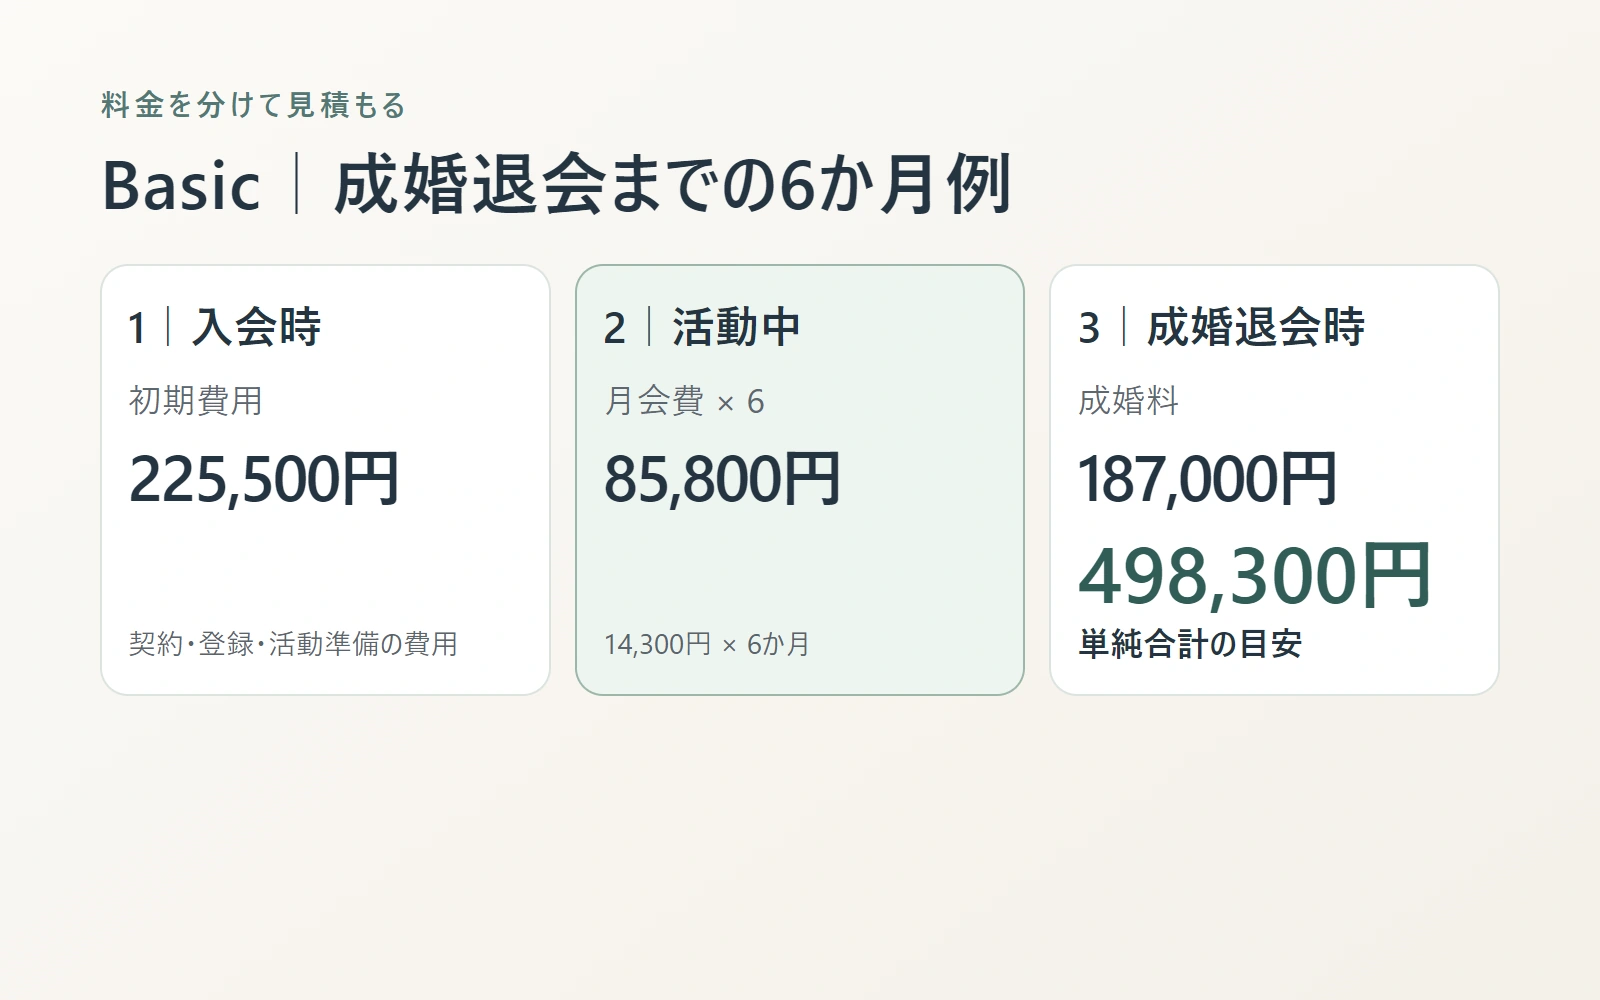The image size is (1600, 1000).
Task: Click the note 契約・登録・活動準備の費用
Action: coord(293,644)
